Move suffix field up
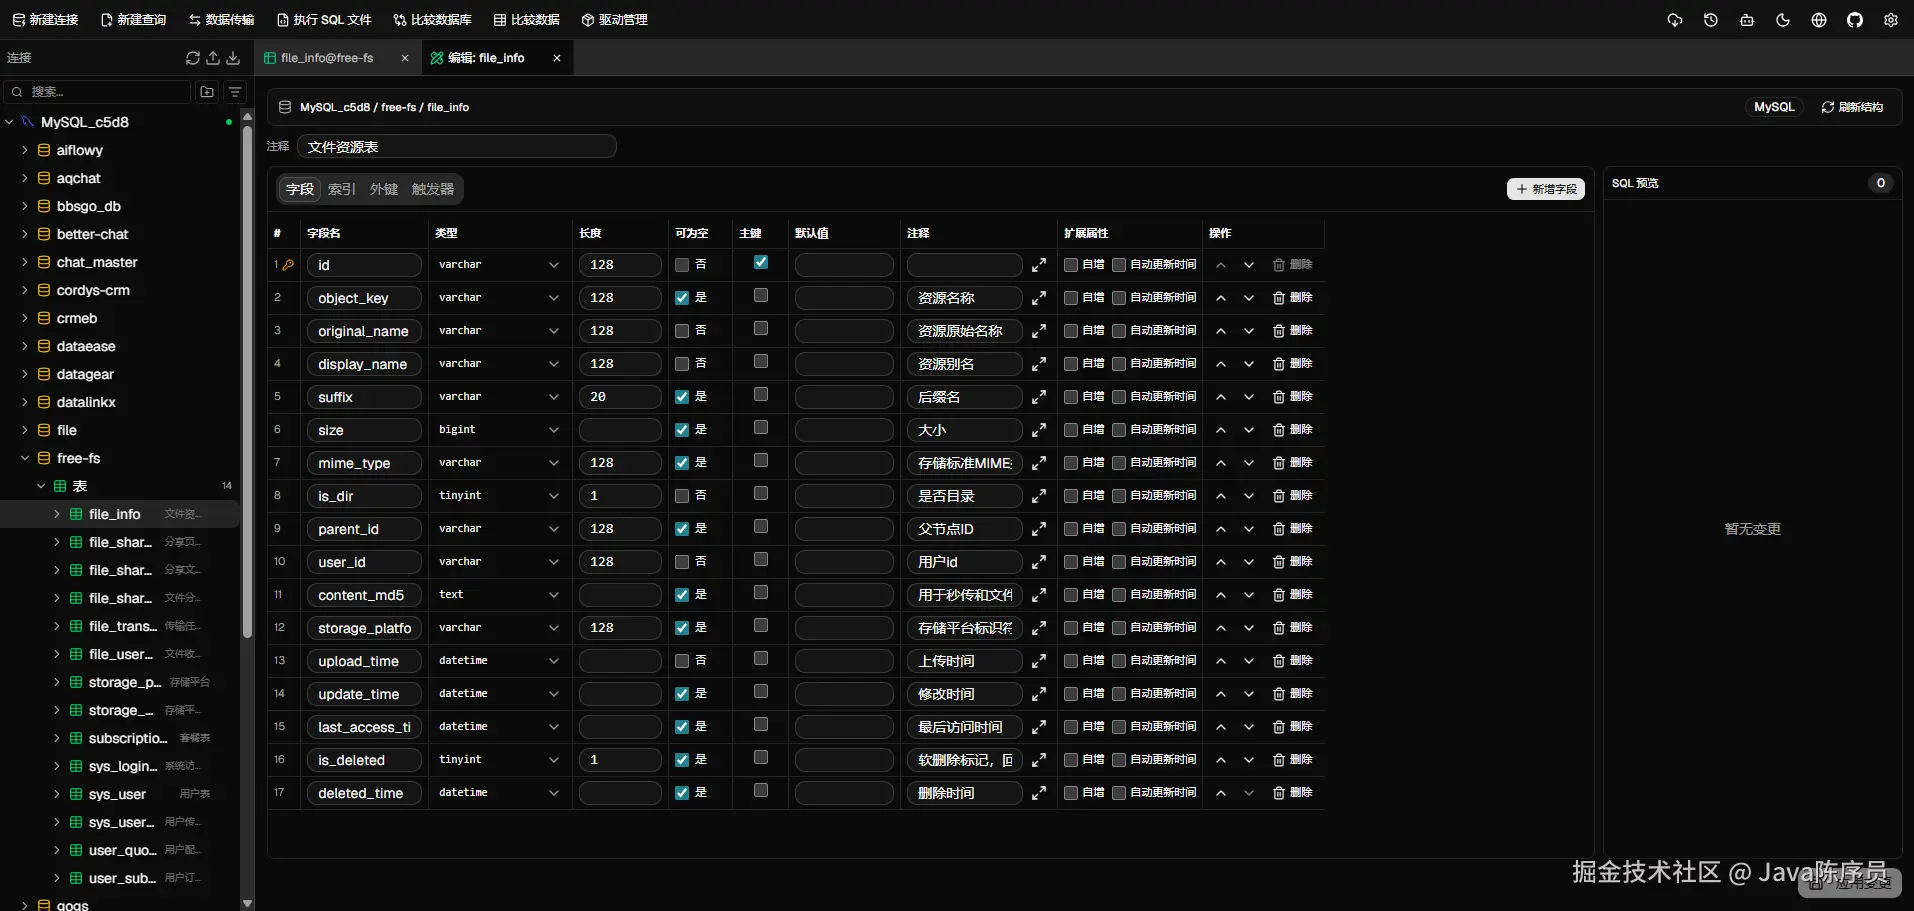 1221,397
